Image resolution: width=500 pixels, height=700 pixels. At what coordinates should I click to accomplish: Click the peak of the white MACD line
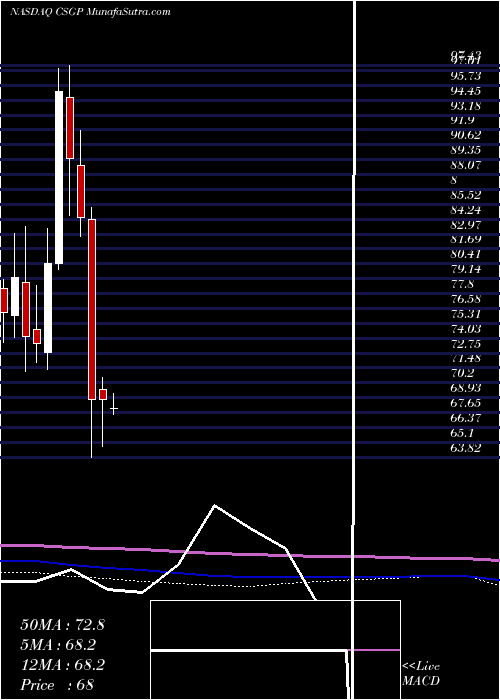[x=215, y=505]
